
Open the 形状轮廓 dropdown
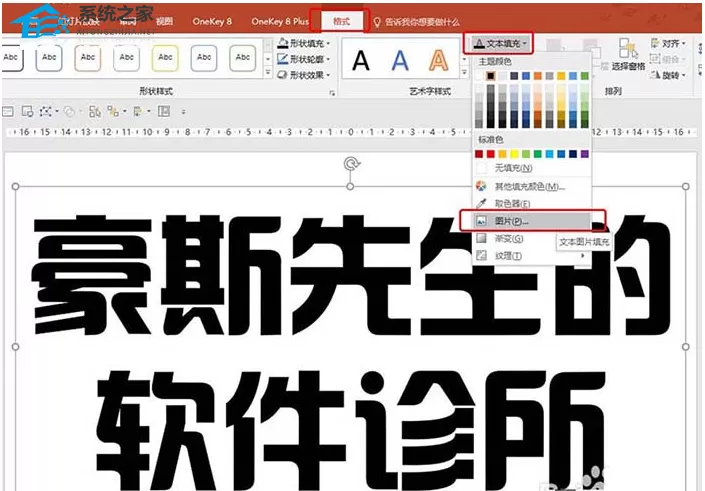click(303, 59)
